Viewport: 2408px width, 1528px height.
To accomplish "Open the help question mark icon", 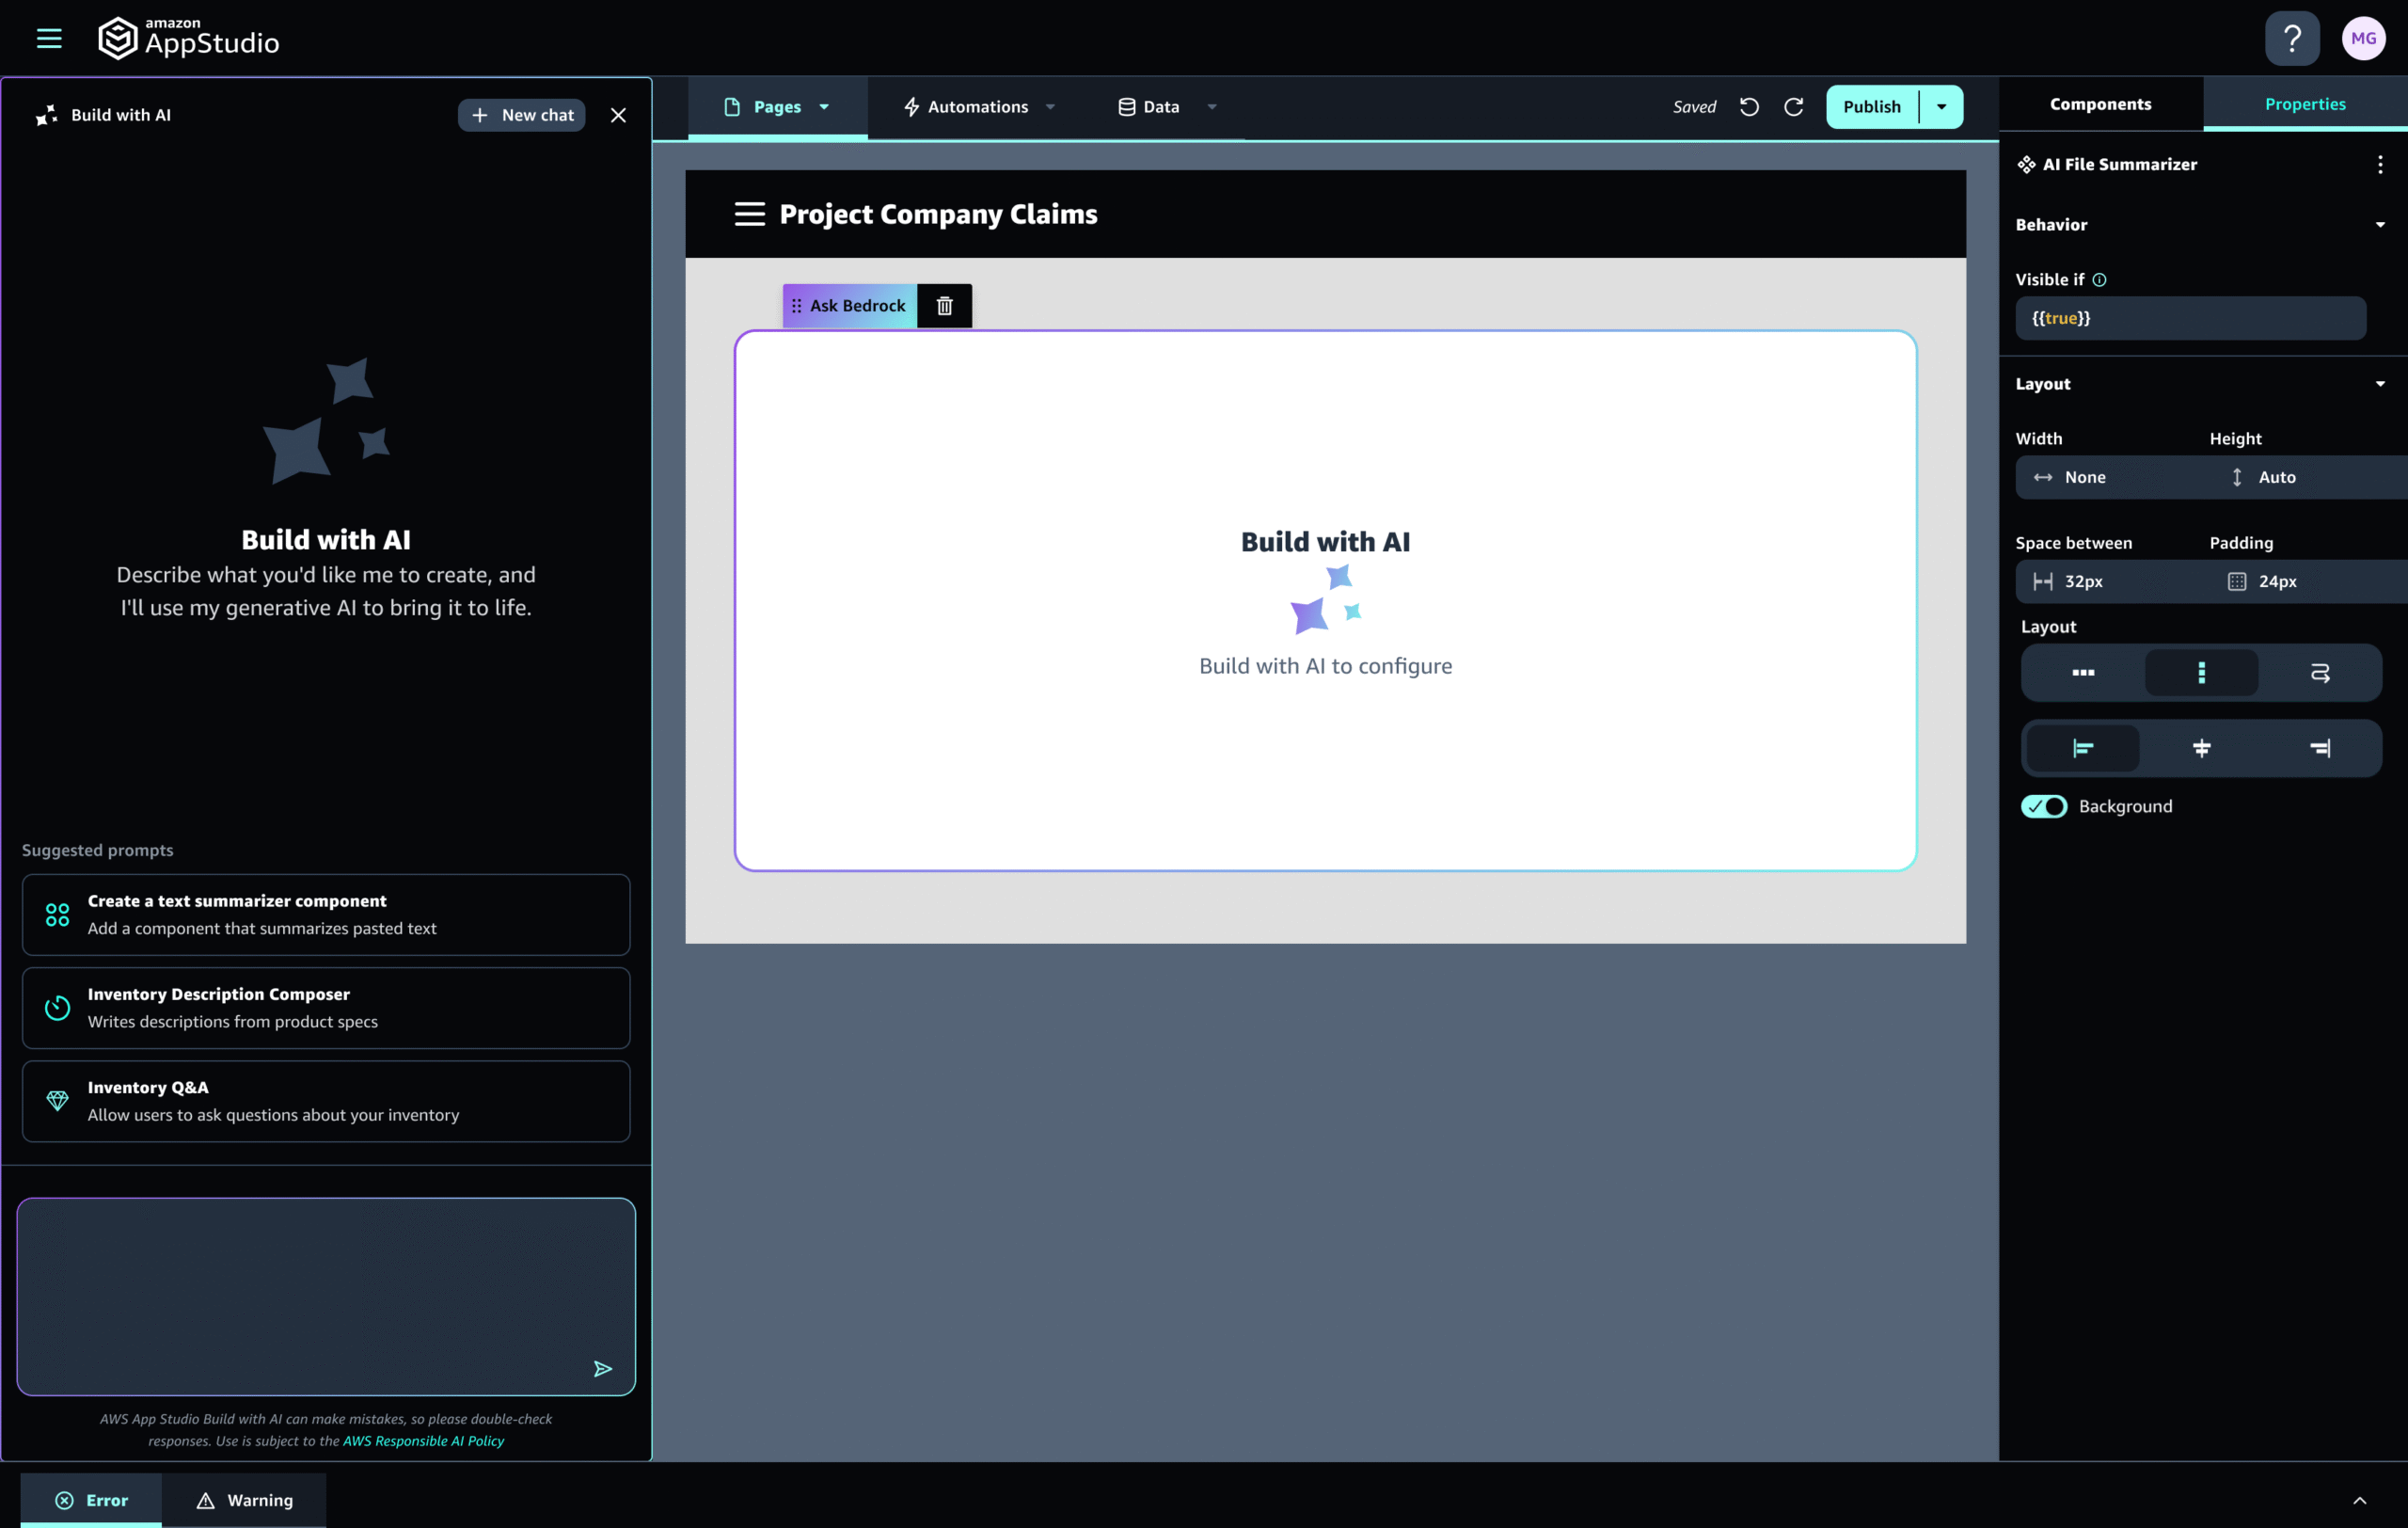I will pyautogui.click(x=2292, y=38).
